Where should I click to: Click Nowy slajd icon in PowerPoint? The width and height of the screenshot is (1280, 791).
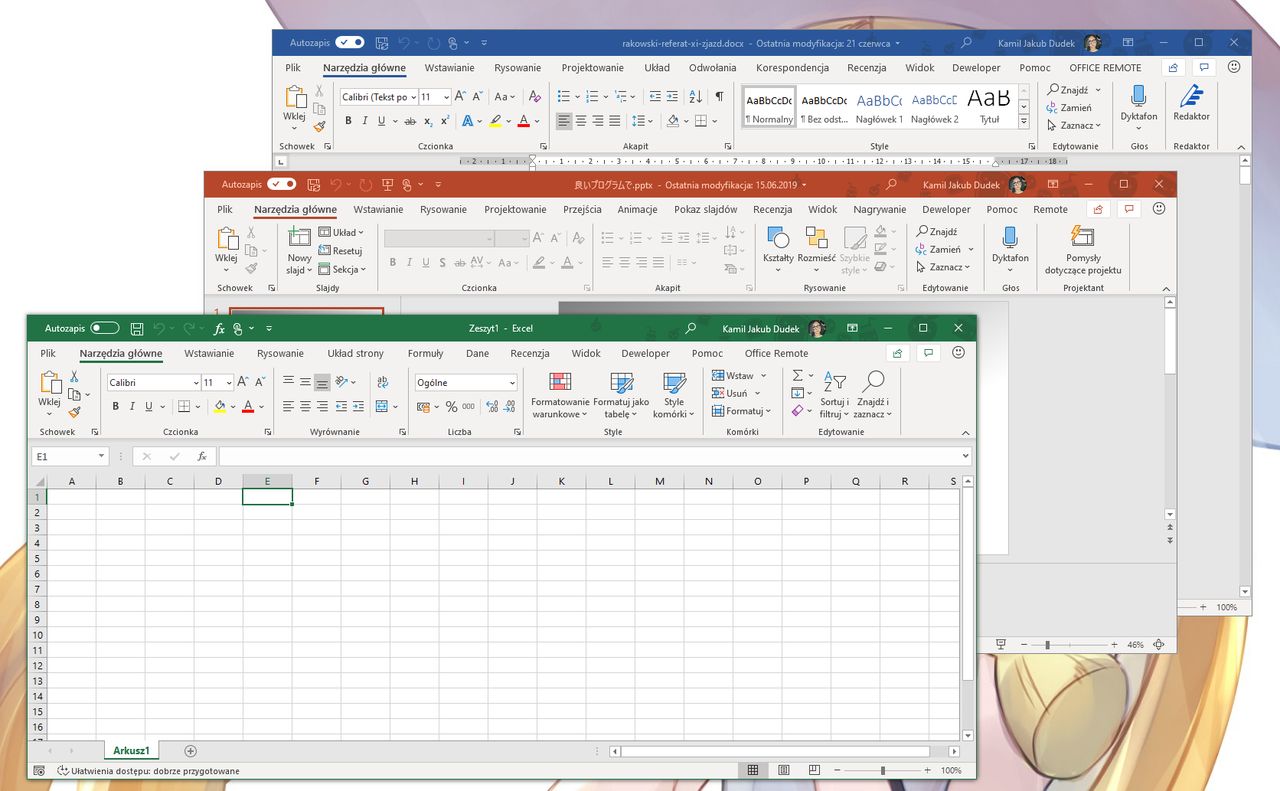300,237
